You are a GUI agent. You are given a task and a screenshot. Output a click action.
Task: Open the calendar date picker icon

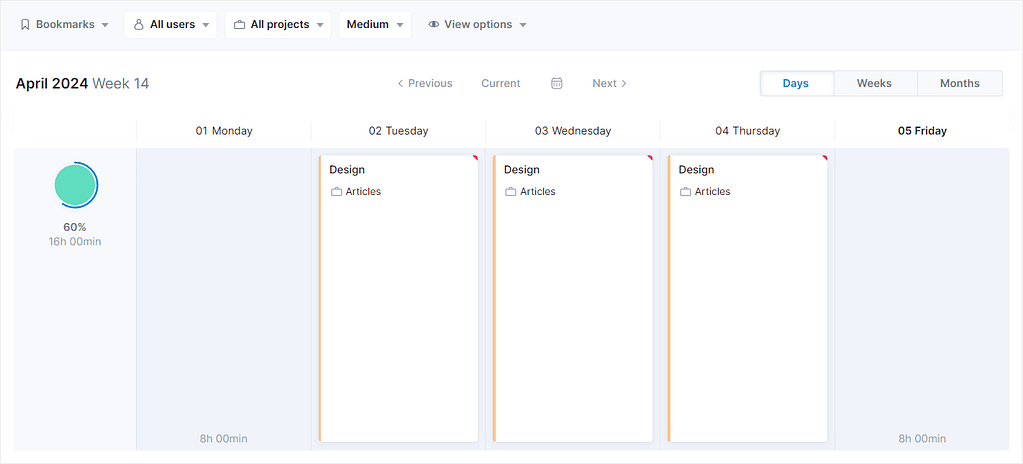tap(557, 84)
